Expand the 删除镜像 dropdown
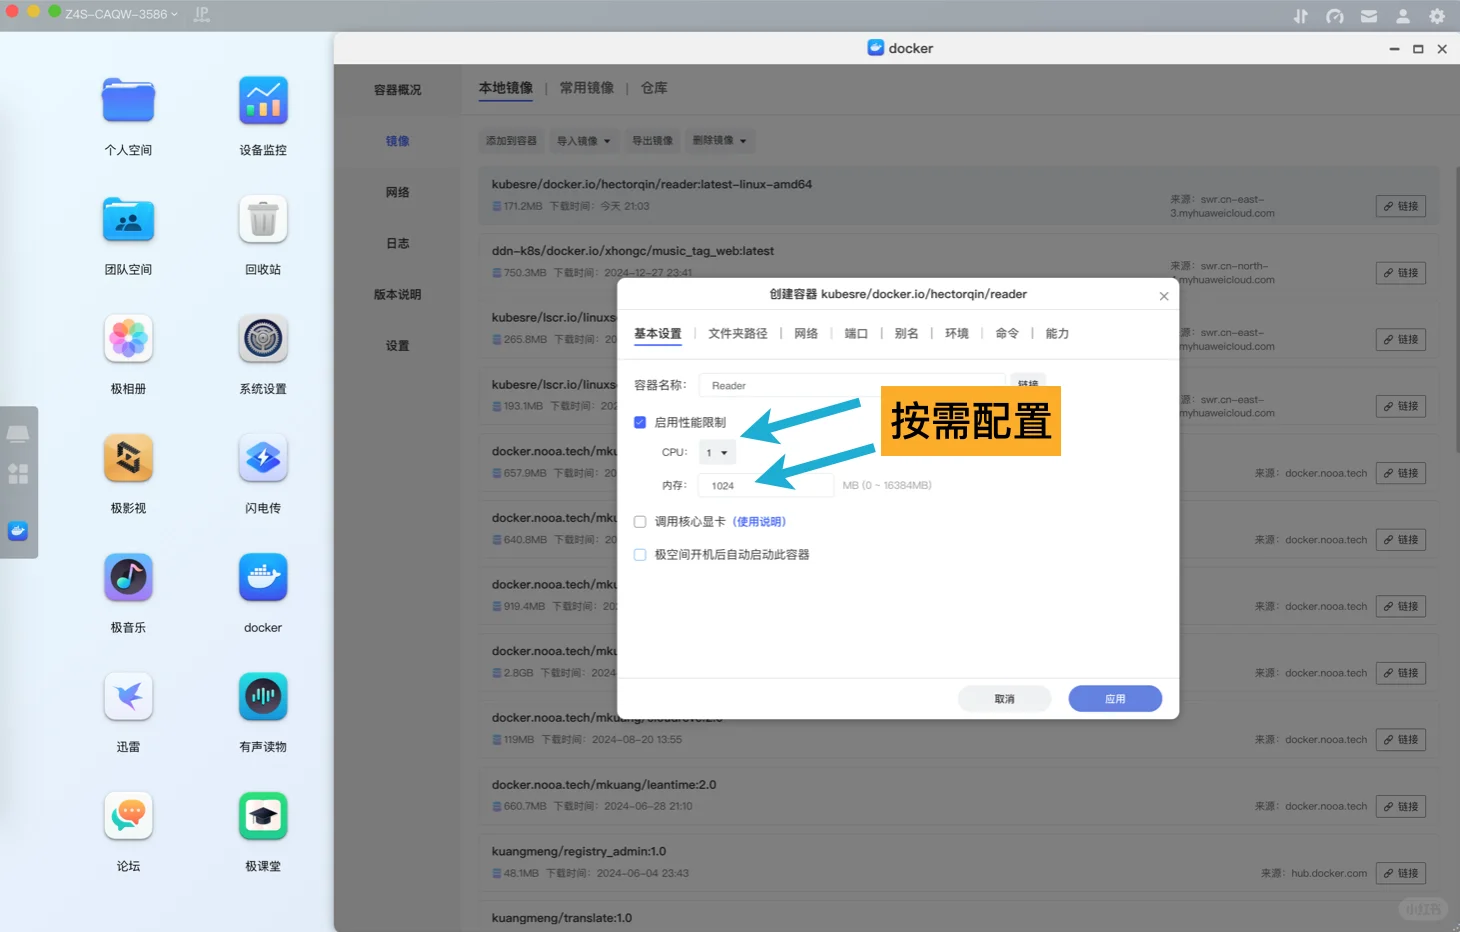Screen dimensions: 1460x932 click(719, 141)
